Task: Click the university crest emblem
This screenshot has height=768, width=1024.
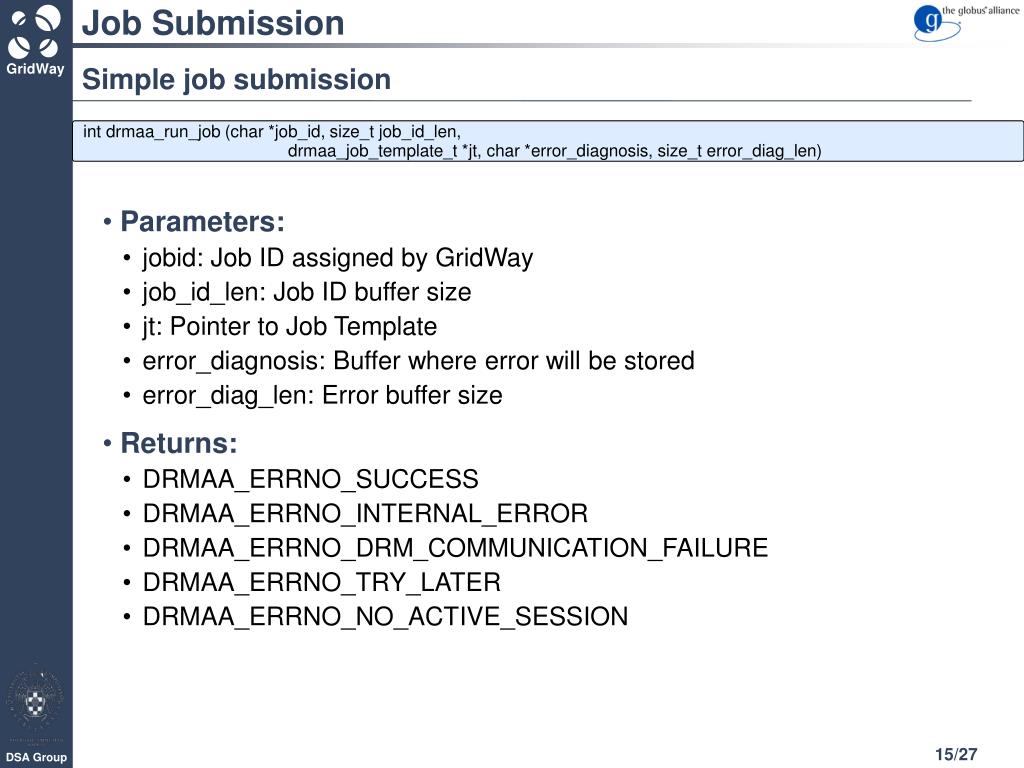Action: tap(35, 700)
